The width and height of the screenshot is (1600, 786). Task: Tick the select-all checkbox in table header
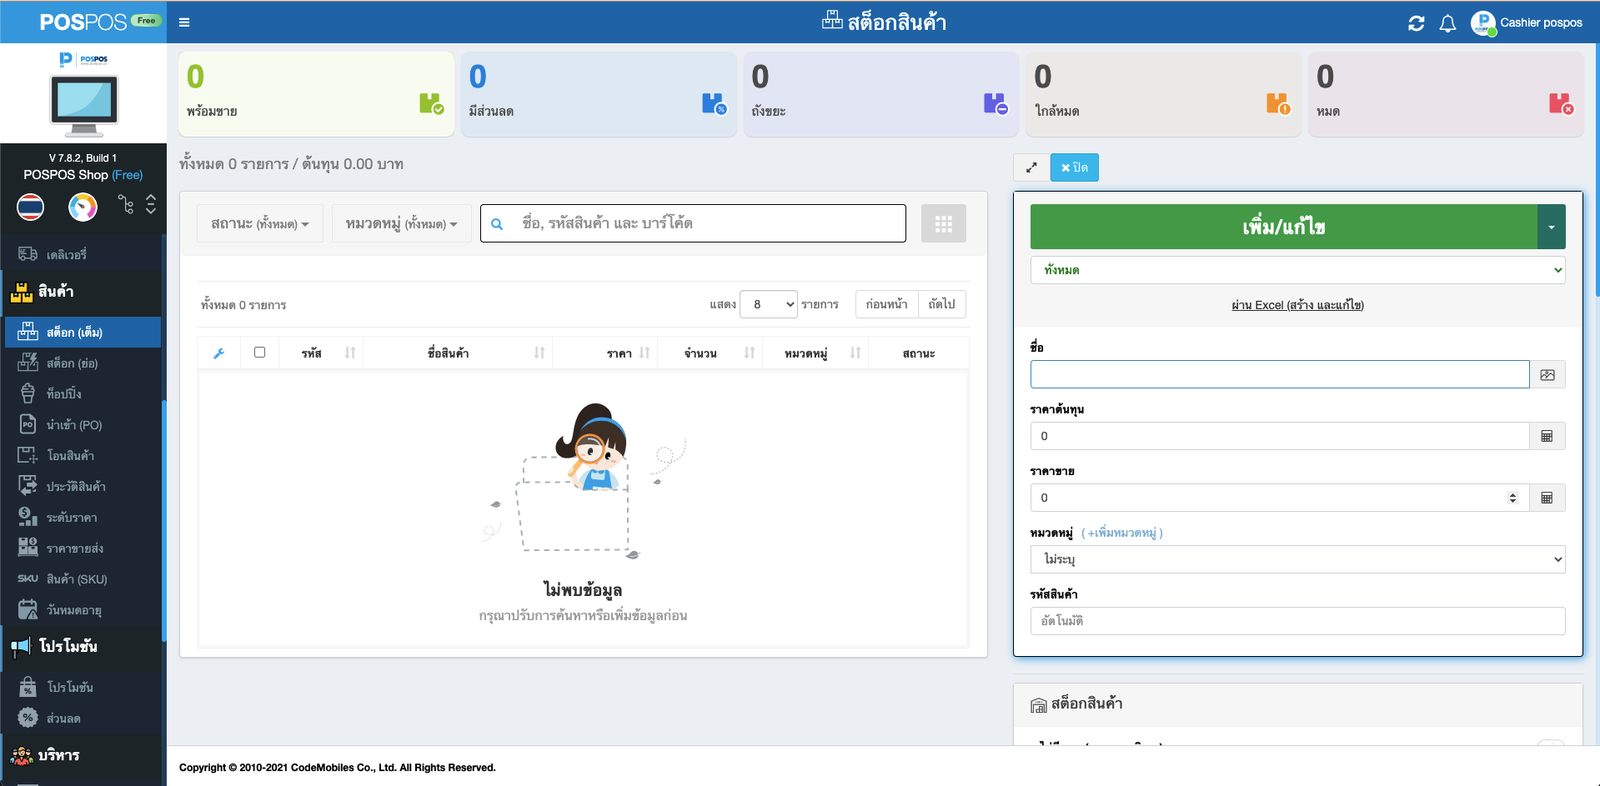tap(260, 352)
